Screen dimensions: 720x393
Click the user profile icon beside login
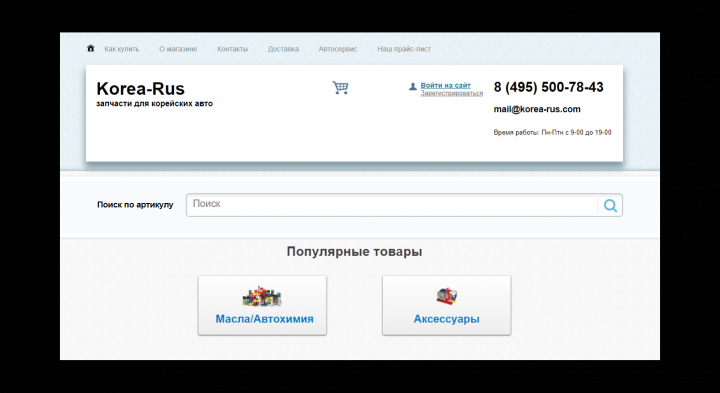(x=413, y=86)
